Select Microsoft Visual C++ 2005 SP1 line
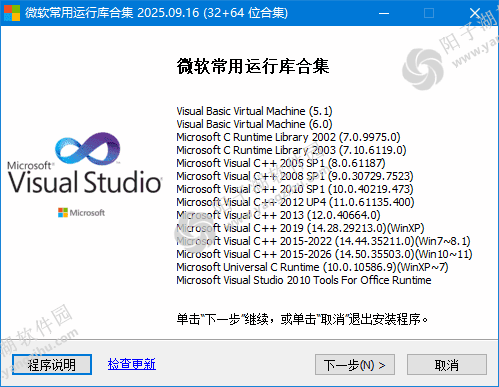 tap(281, 163)
